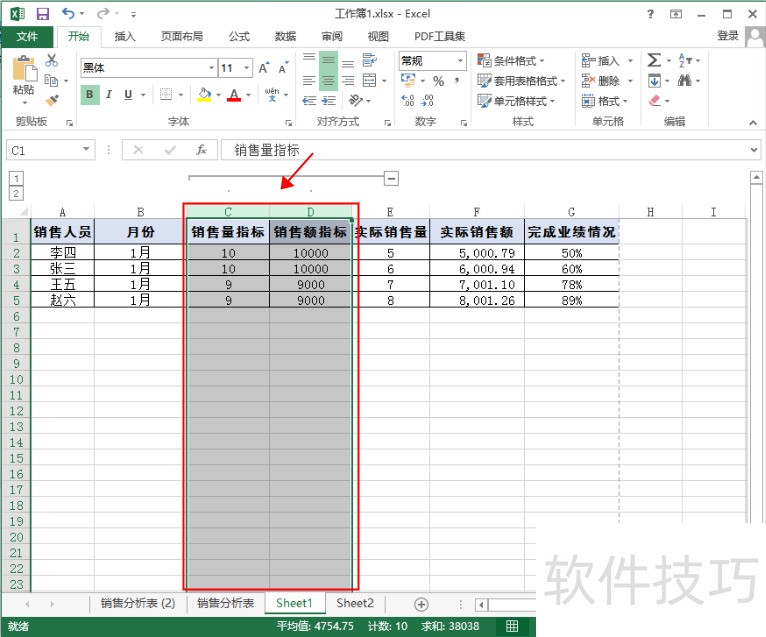Collapse the column group with minus button

pos(391,178)
